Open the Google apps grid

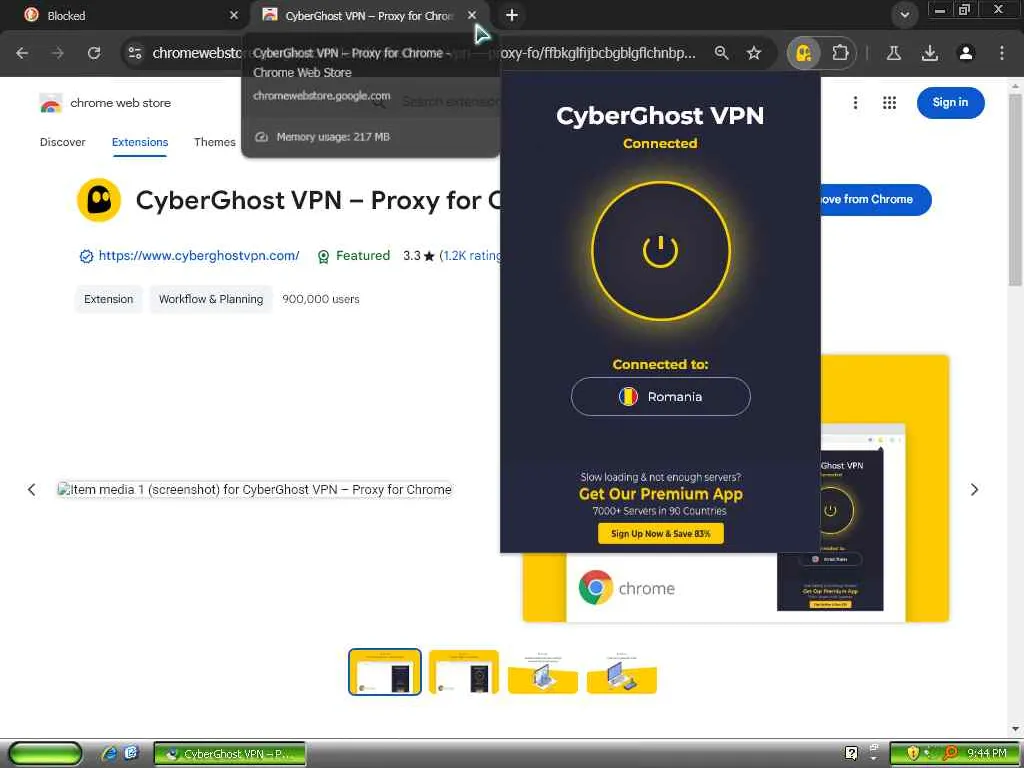pyautogui.click(x=889, y=103)
